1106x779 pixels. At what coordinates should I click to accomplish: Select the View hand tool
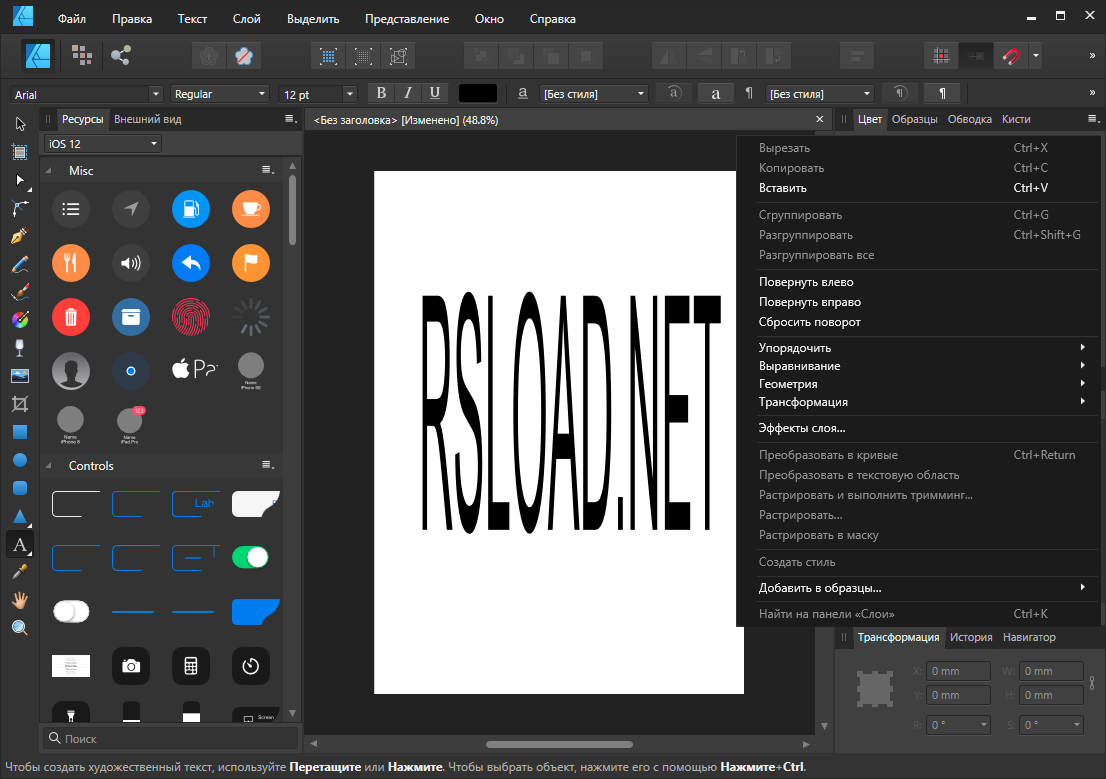pos(20,600)
